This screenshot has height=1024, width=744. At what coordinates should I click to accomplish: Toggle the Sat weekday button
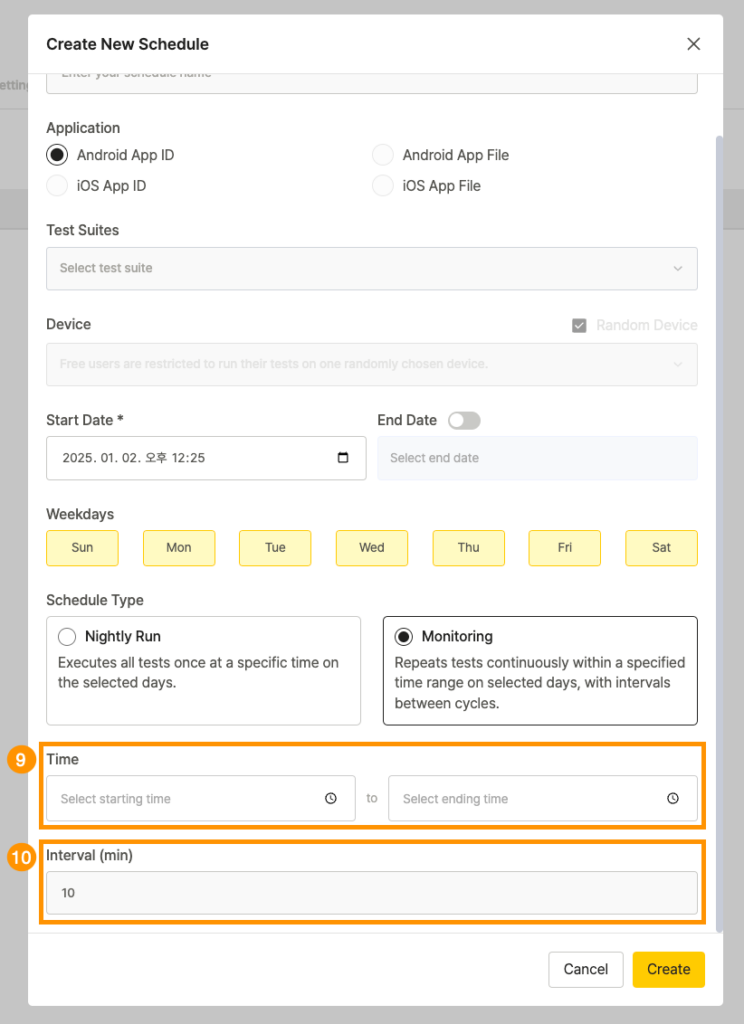pyautogui.click(x=661, y=547)
